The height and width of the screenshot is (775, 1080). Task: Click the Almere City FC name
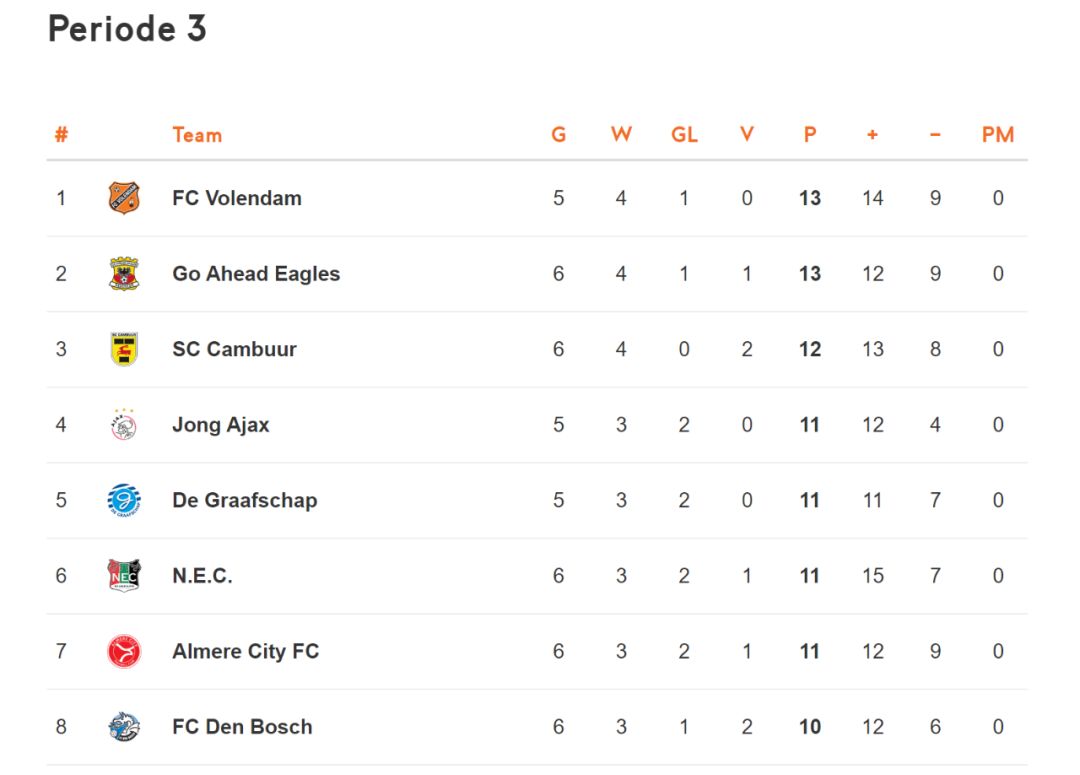(x=245, y=652)
